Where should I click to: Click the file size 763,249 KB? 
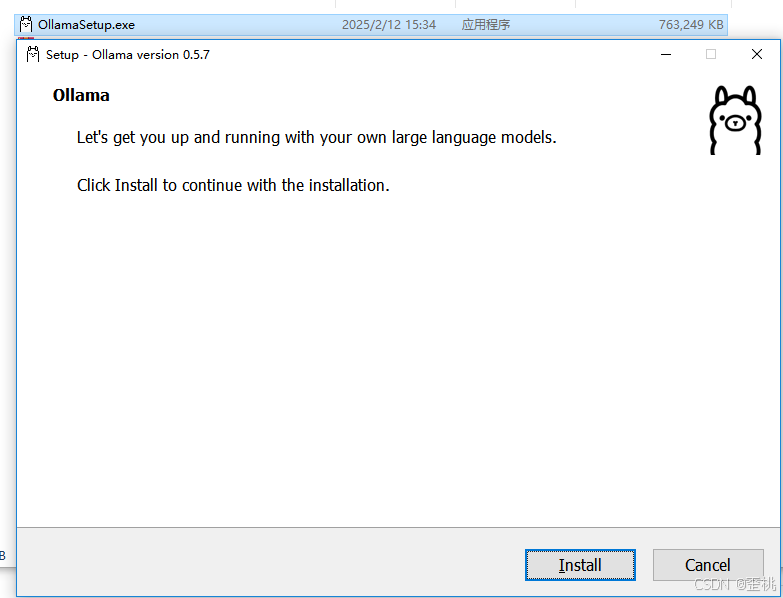pyautogui.click(x=691, y=24)
